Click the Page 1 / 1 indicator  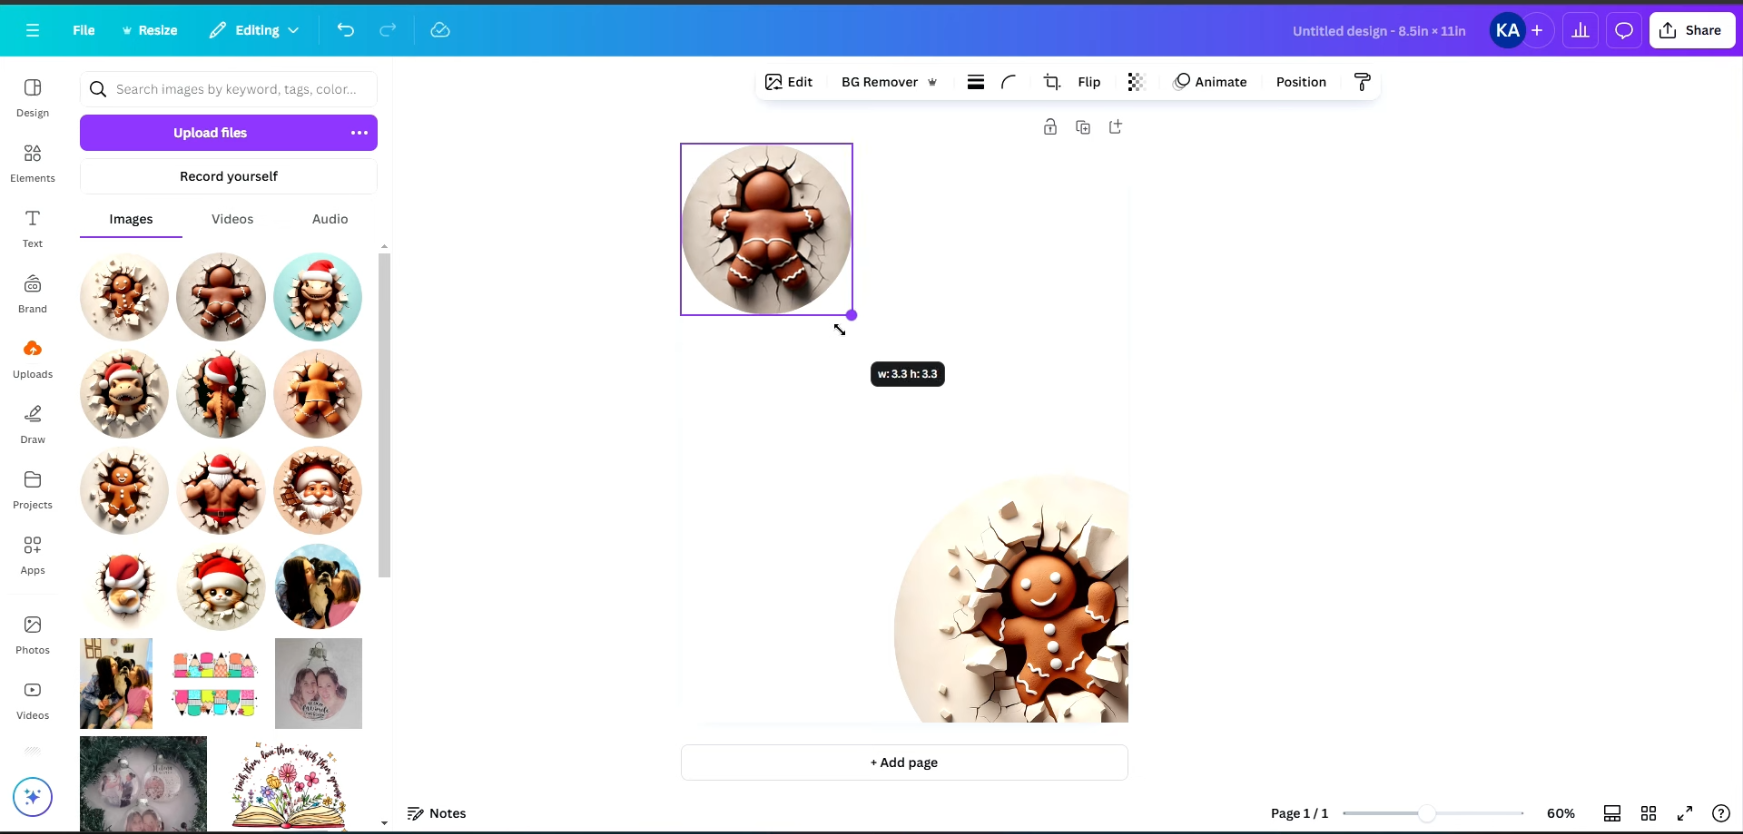click(x=1299, y=813)
